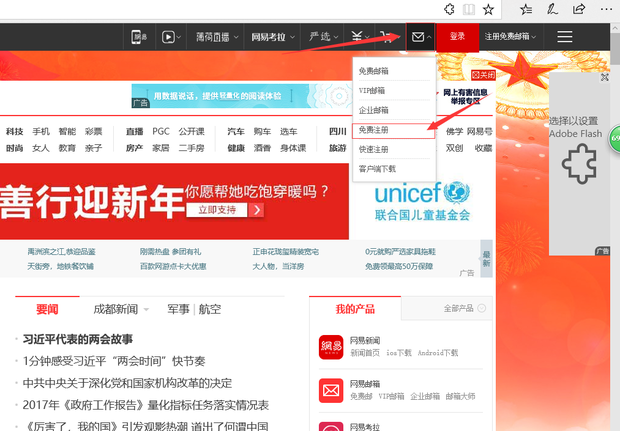Click the share page icon
620x431 pixels.
click(x=579, y=9)
